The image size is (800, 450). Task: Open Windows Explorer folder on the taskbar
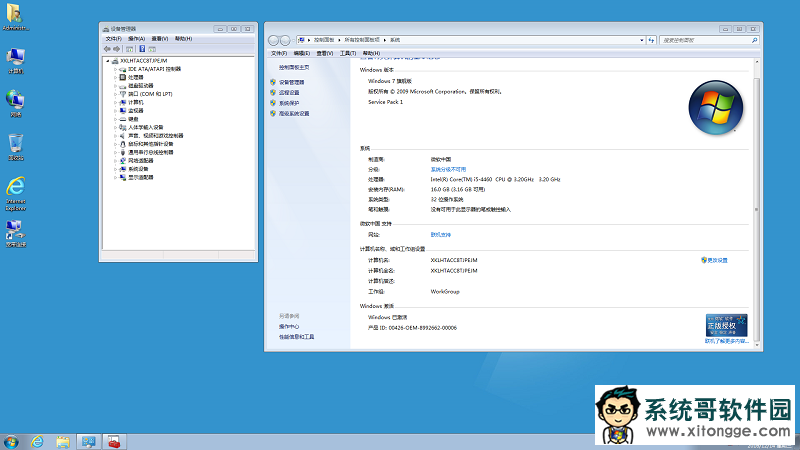point(63,442)
